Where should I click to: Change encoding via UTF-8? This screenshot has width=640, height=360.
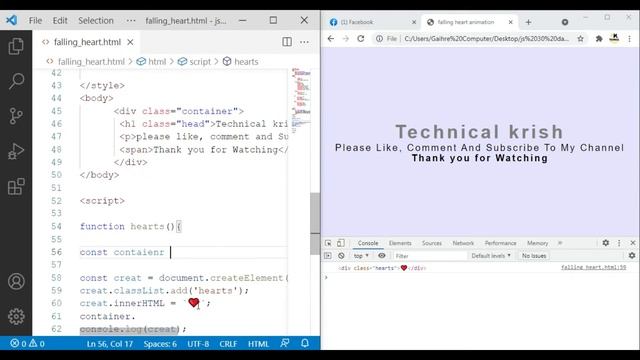point(198,344)
